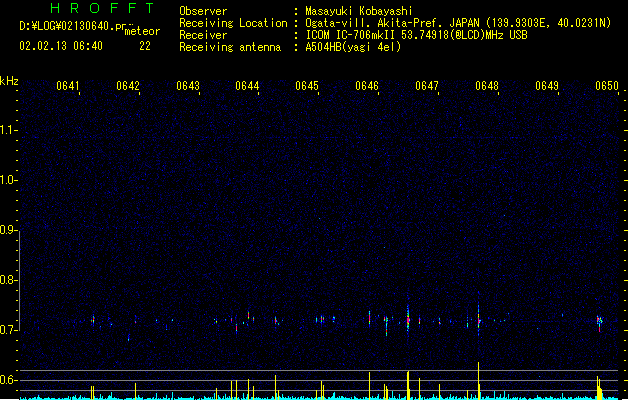The width and height of the screenshot is (629, 400).
Task: Click the 1.1 kHz frequency label
Action: coord(8,130)
